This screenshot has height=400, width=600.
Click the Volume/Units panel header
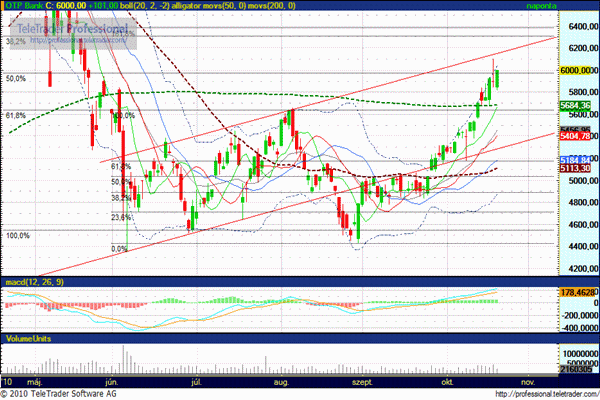[x=28, y=339]
